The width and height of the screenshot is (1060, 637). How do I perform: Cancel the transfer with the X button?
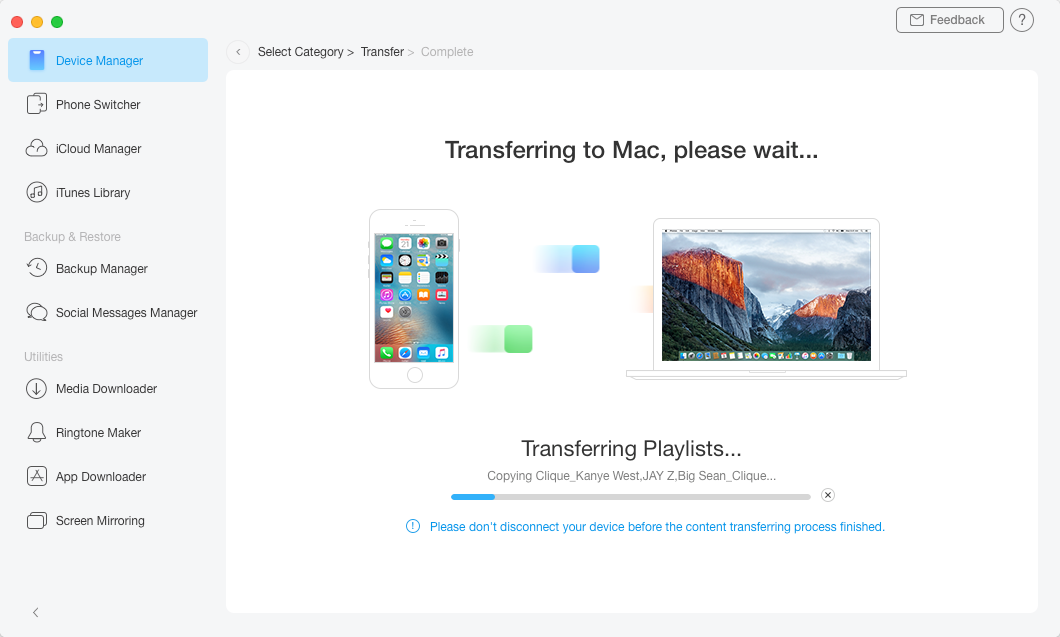click(x=828, y=495)
